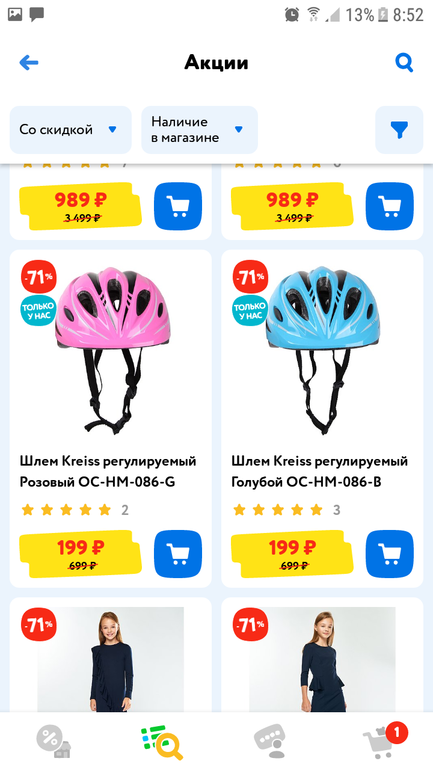Open the promotions home bottom tab
The image size is (433, 770).
click(x=54, y=742)
